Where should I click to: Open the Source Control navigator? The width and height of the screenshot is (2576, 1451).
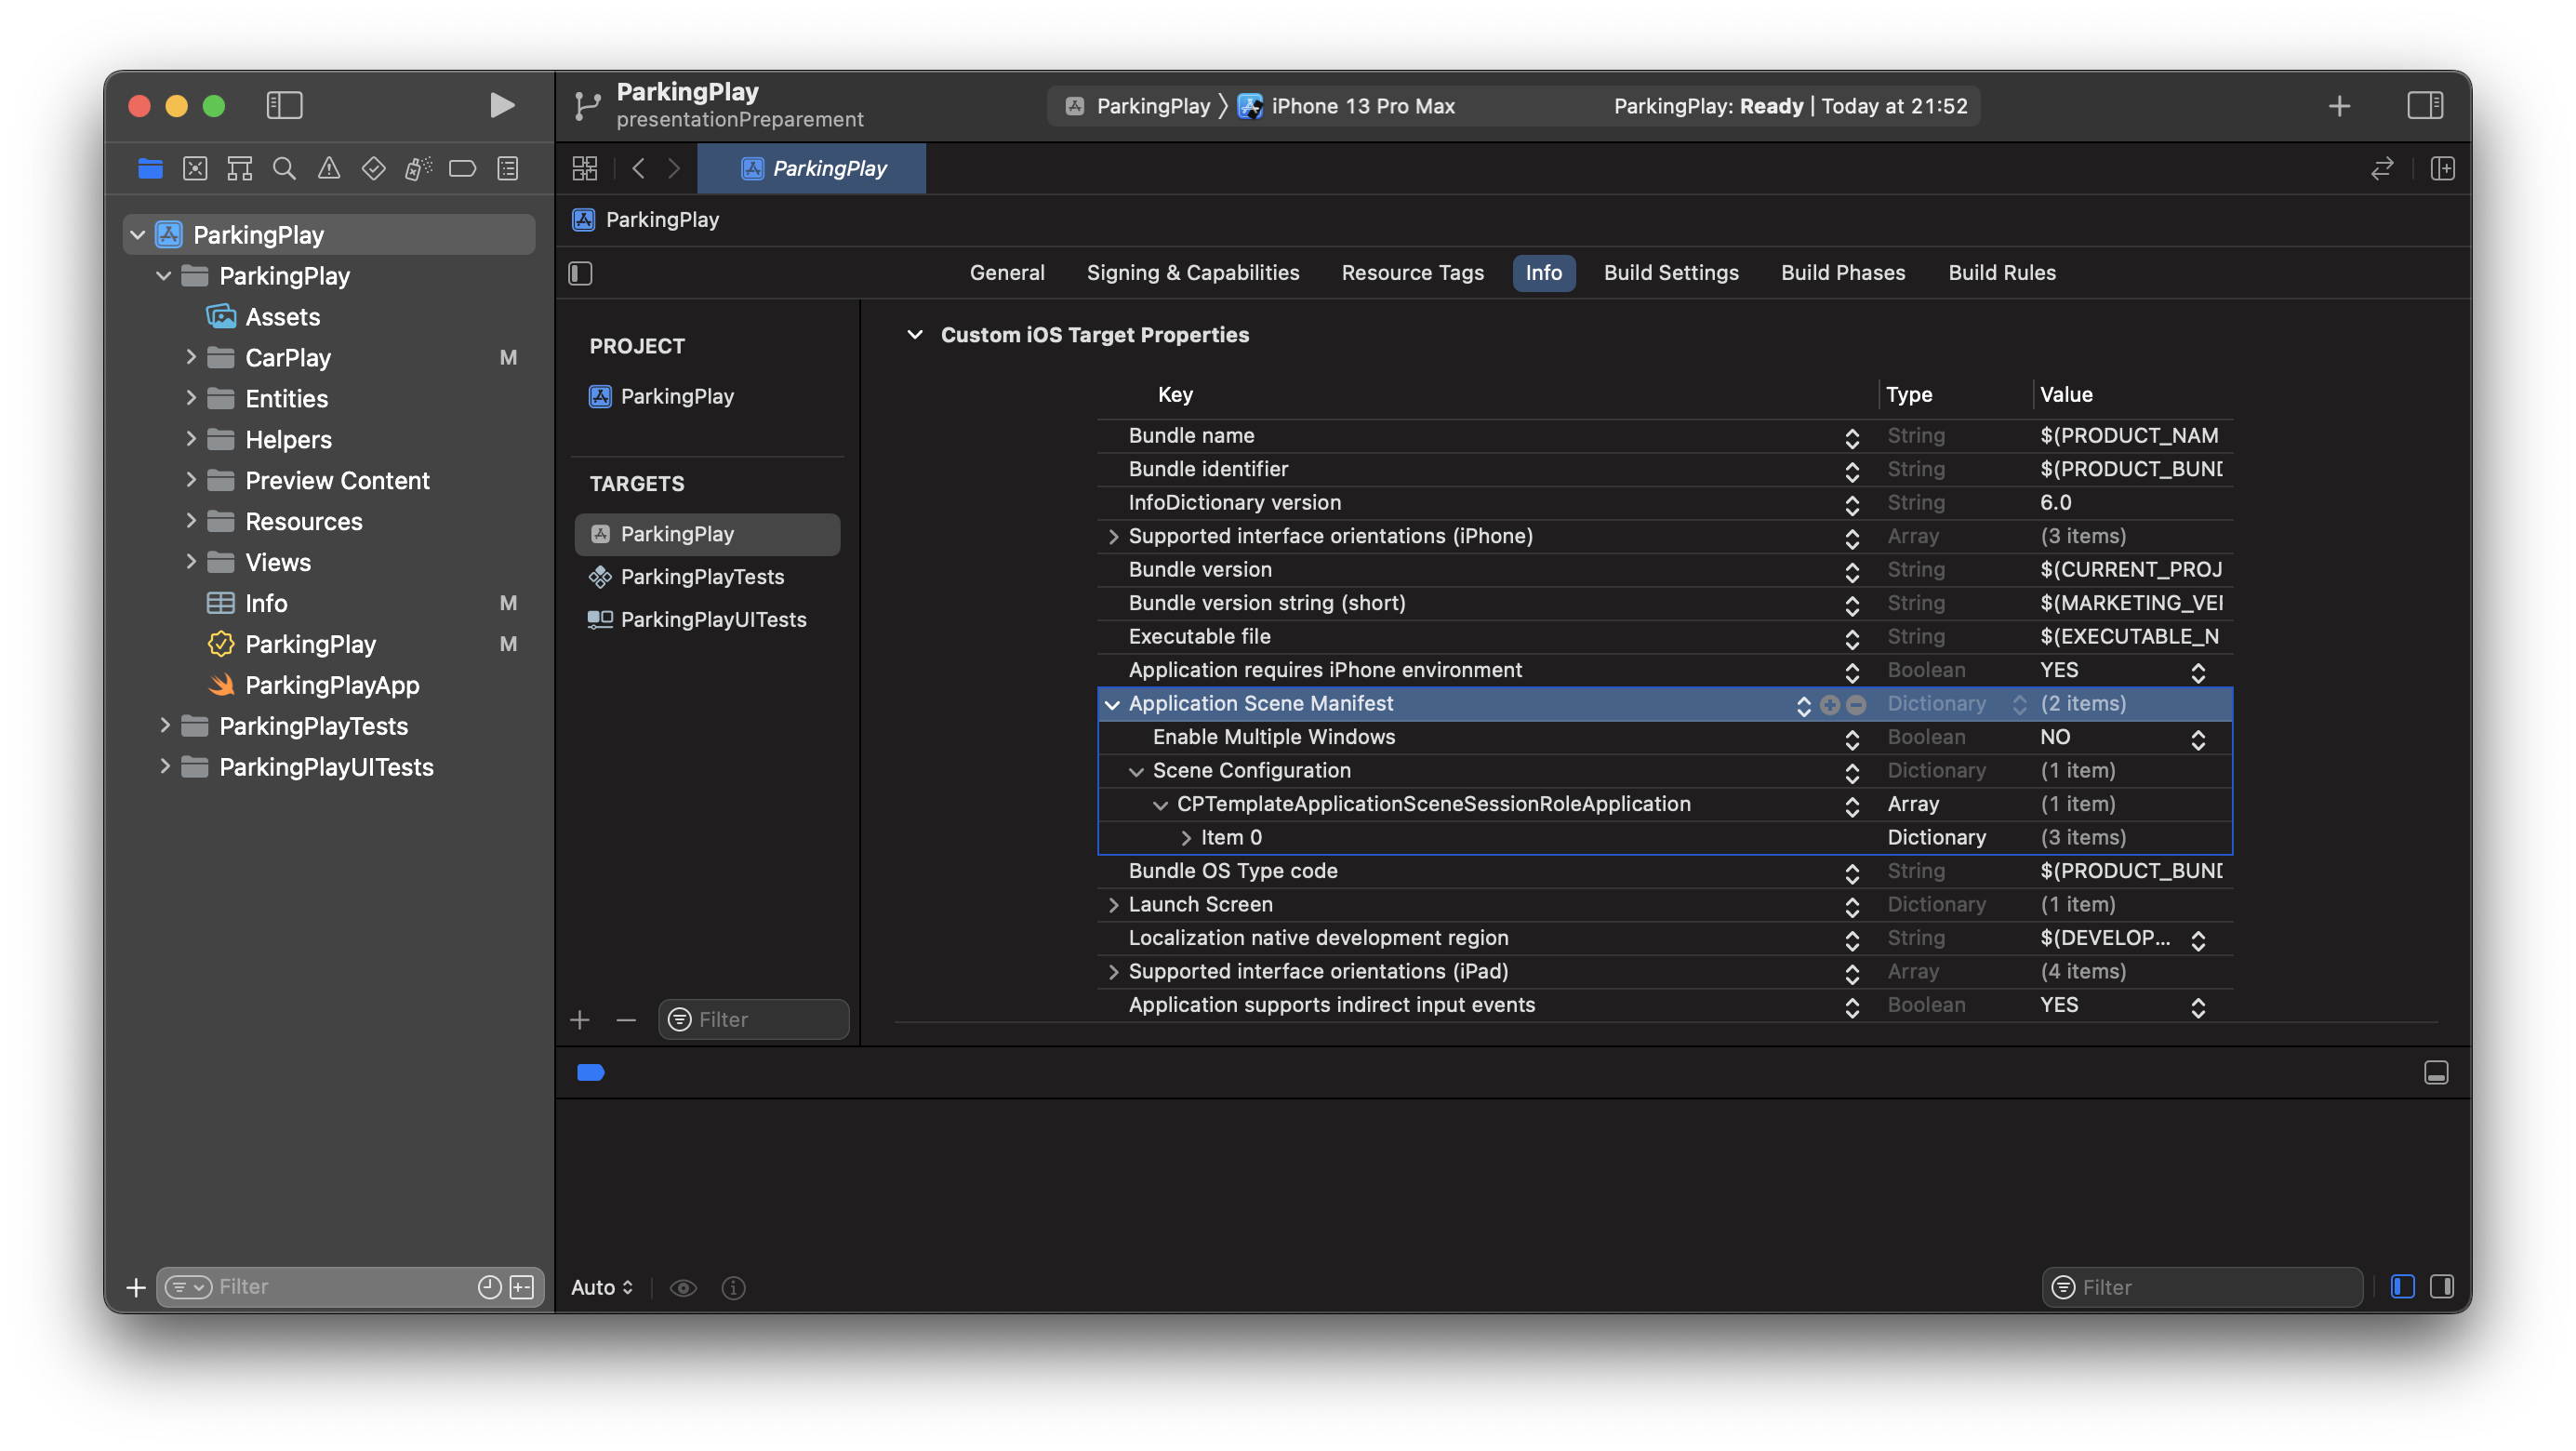195,168
